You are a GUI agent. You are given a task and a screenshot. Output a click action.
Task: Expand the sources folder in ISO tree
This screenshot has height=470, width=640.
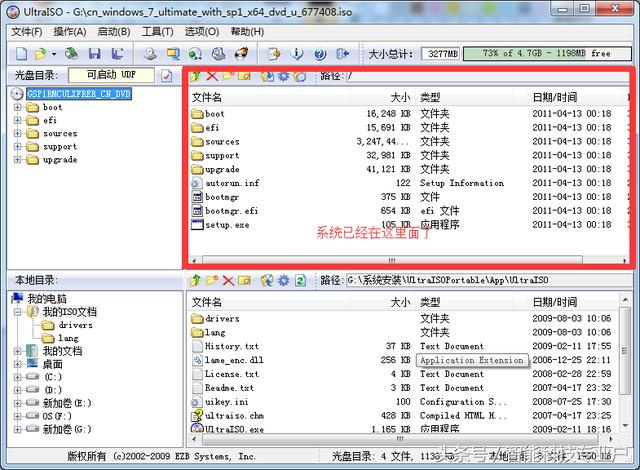click(18, 133)
